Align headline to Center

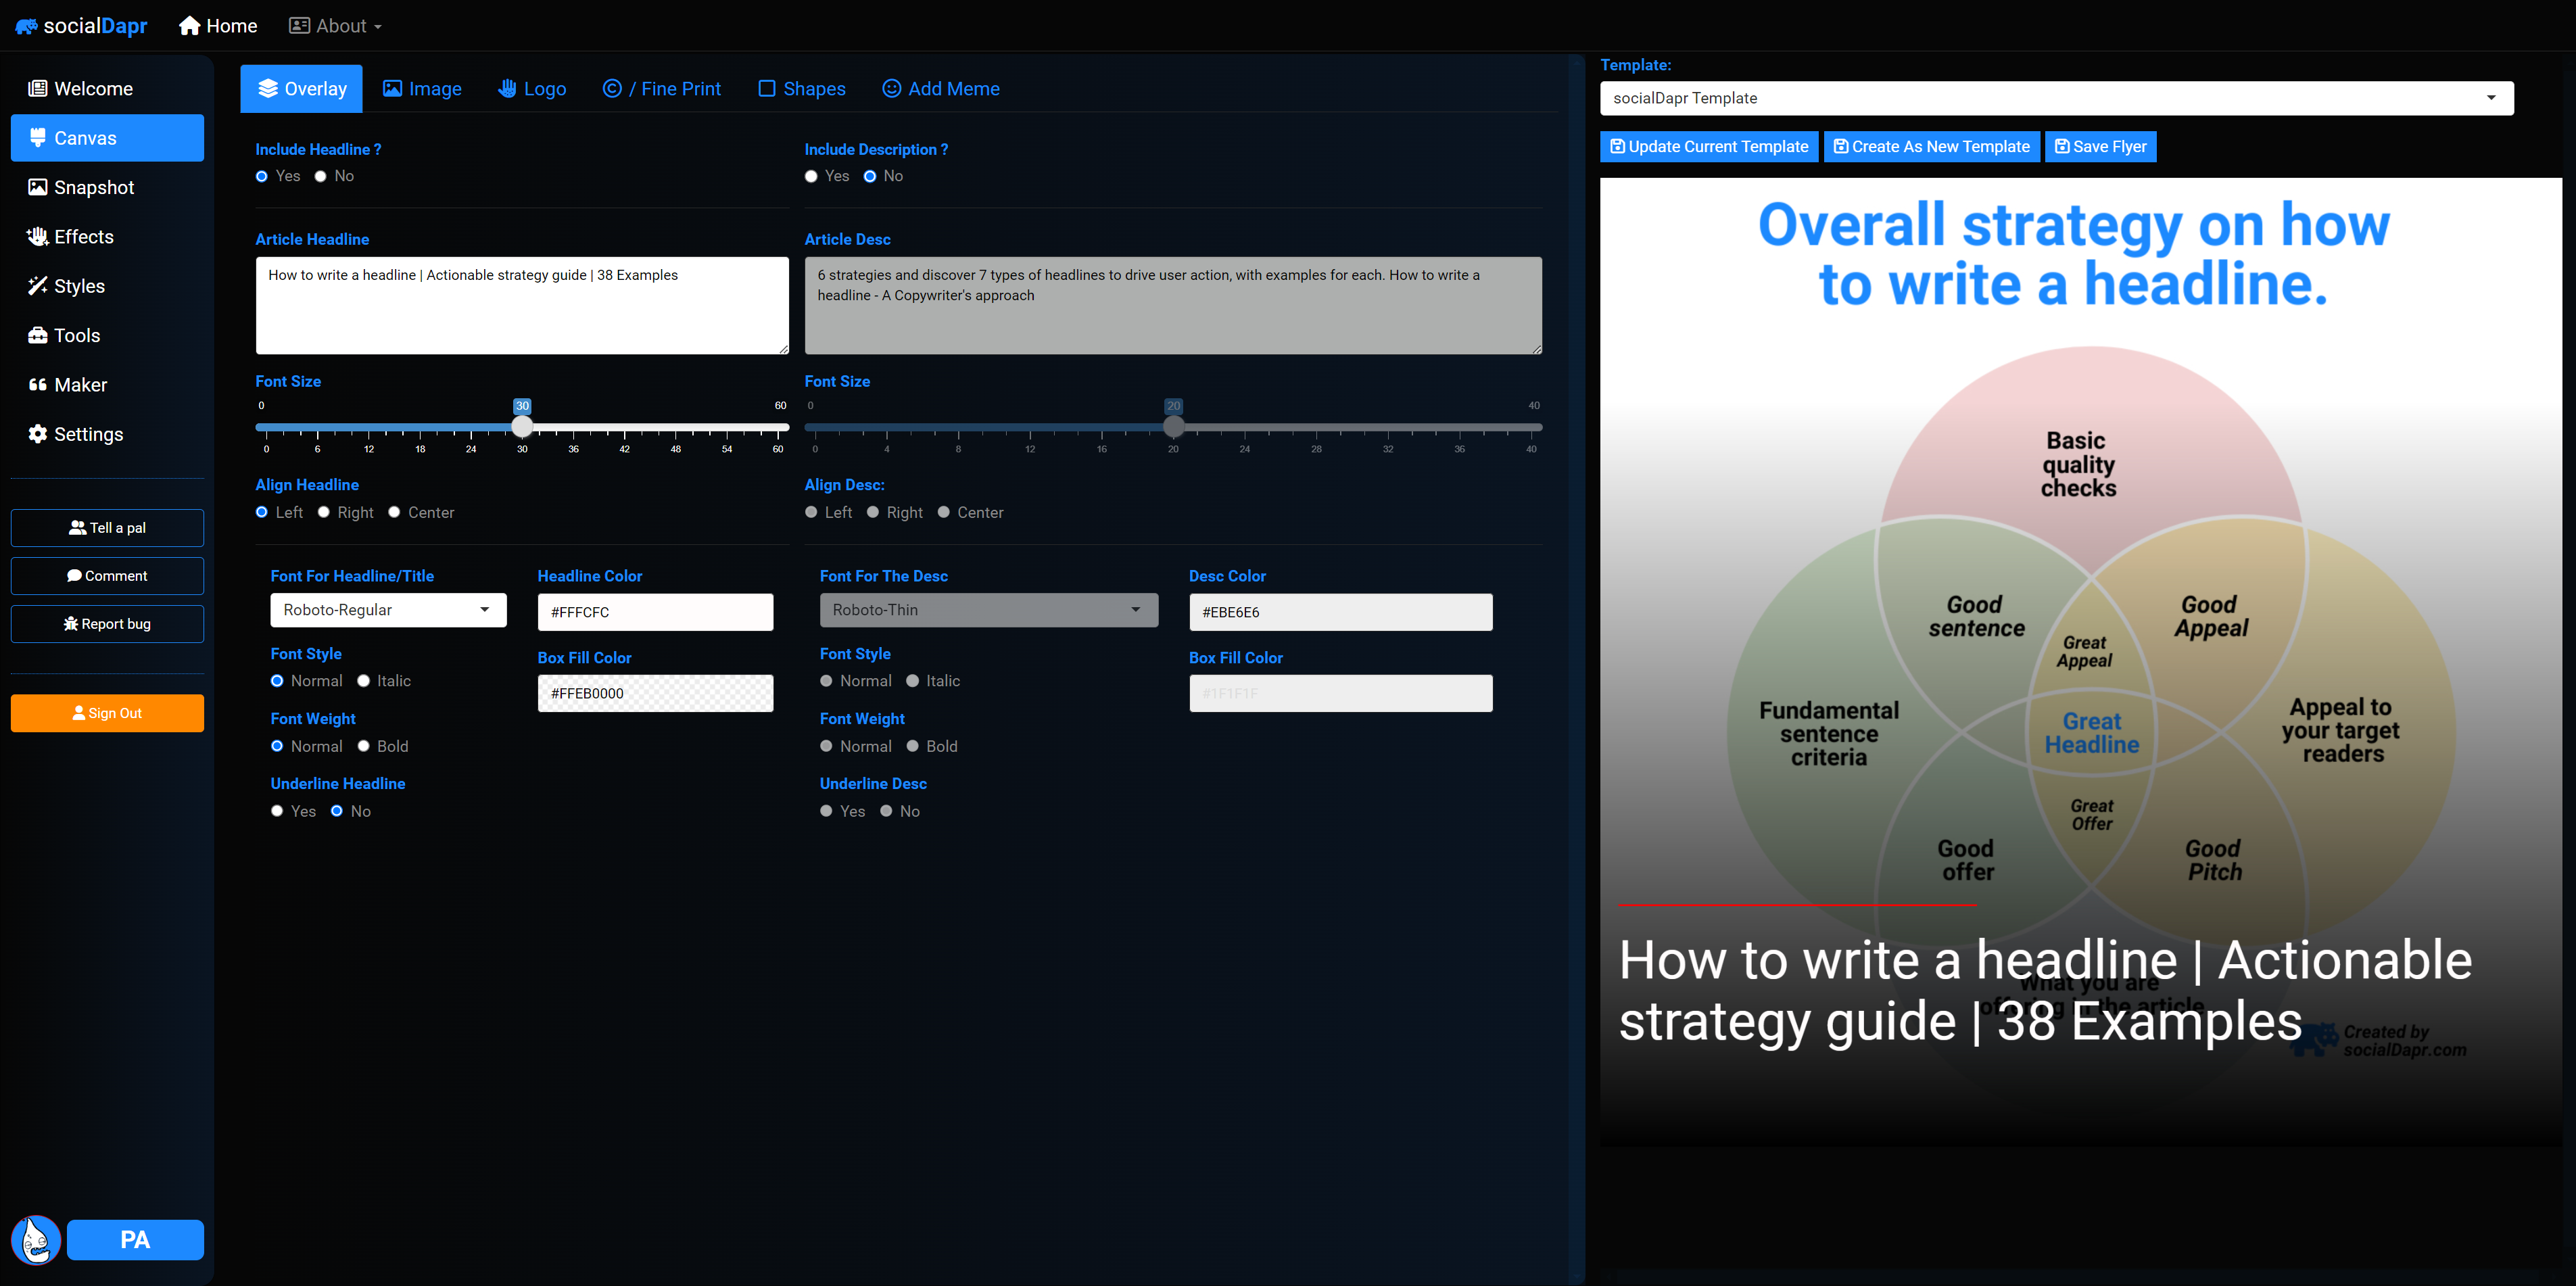click(x=394, y=512)
